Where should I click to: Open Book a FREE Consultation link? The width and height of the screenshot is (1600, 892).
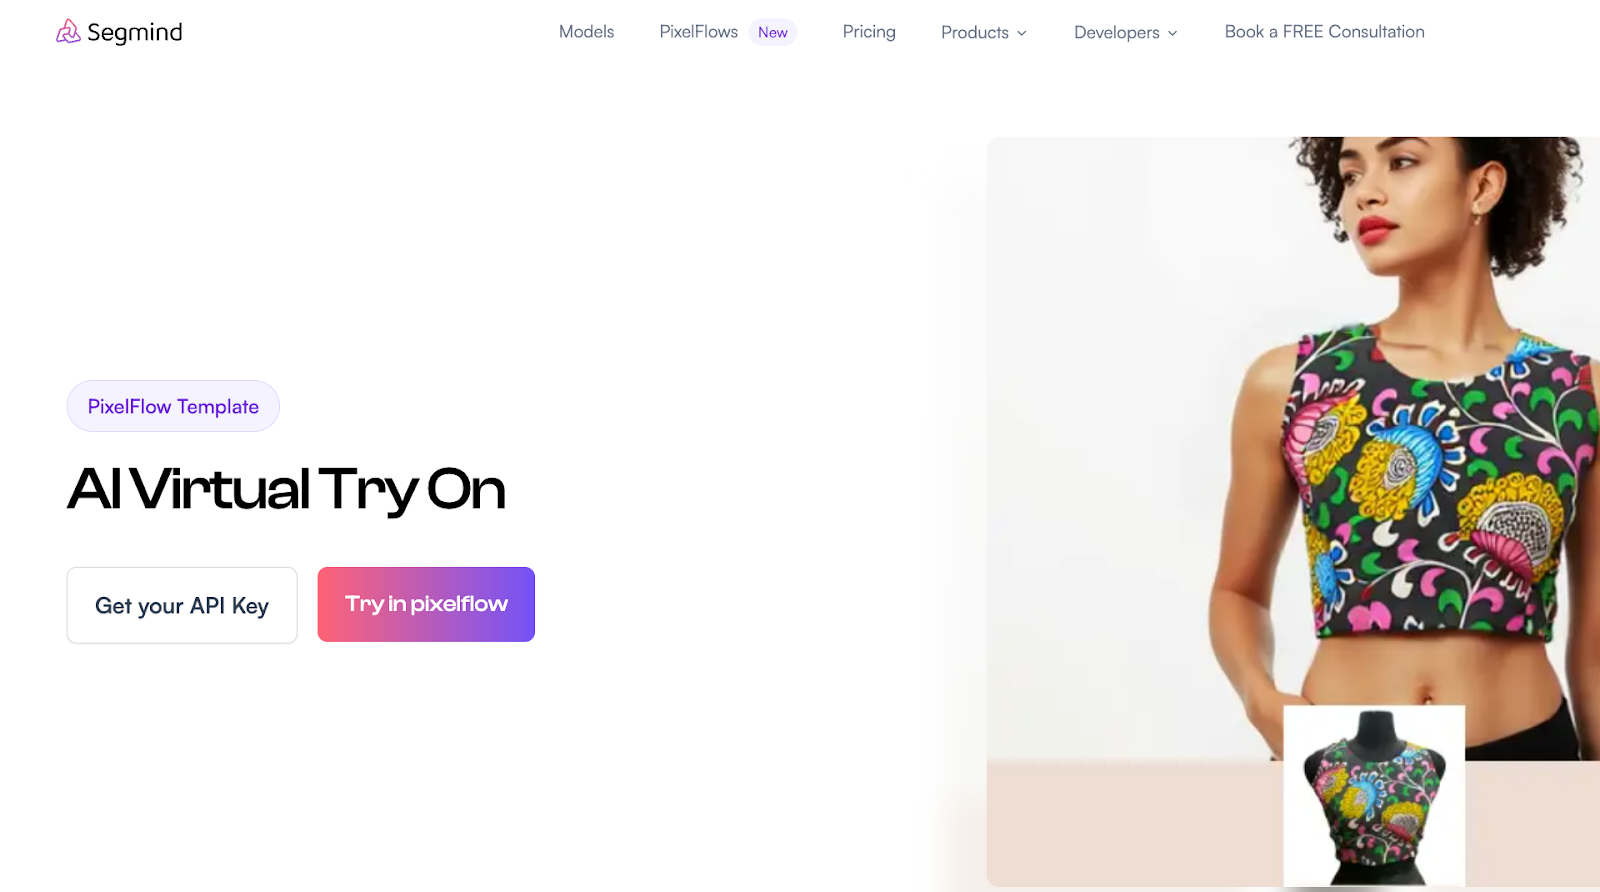click(x=1325, y=32)
